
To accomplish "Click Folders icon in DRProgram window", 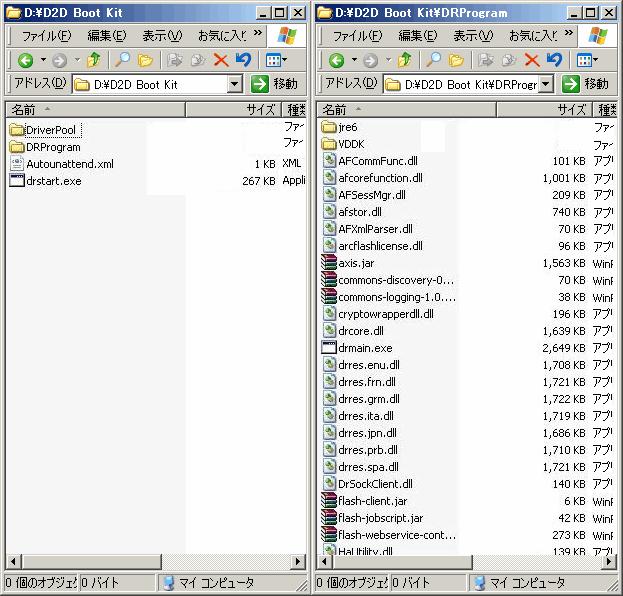I will click(x=456, y=60).
